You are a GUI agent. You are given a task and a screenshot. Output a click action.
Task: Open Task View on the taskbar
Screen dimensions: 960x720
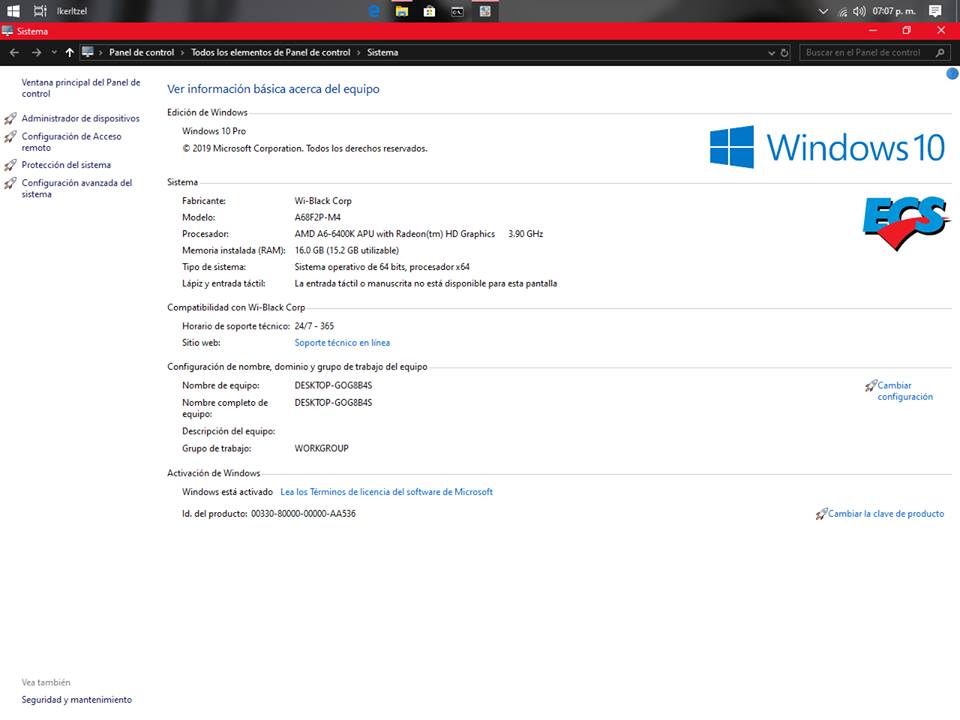(x=40, y=11)
